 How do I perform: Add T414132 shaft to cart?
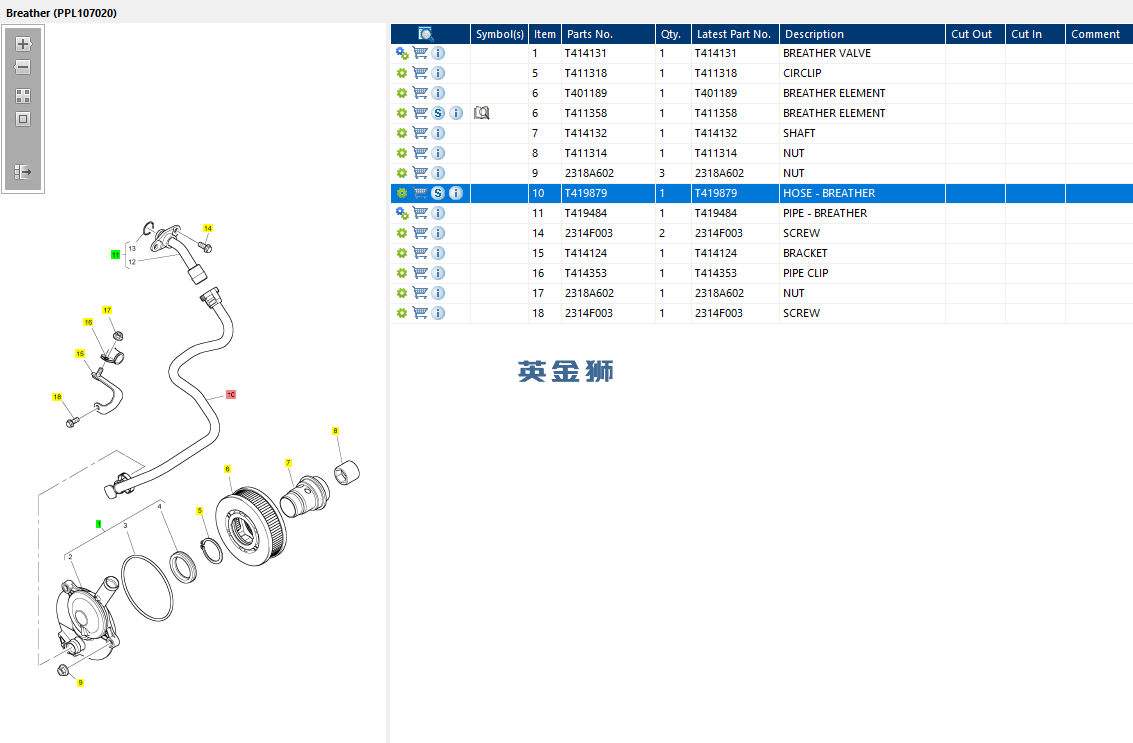[420, 133]
